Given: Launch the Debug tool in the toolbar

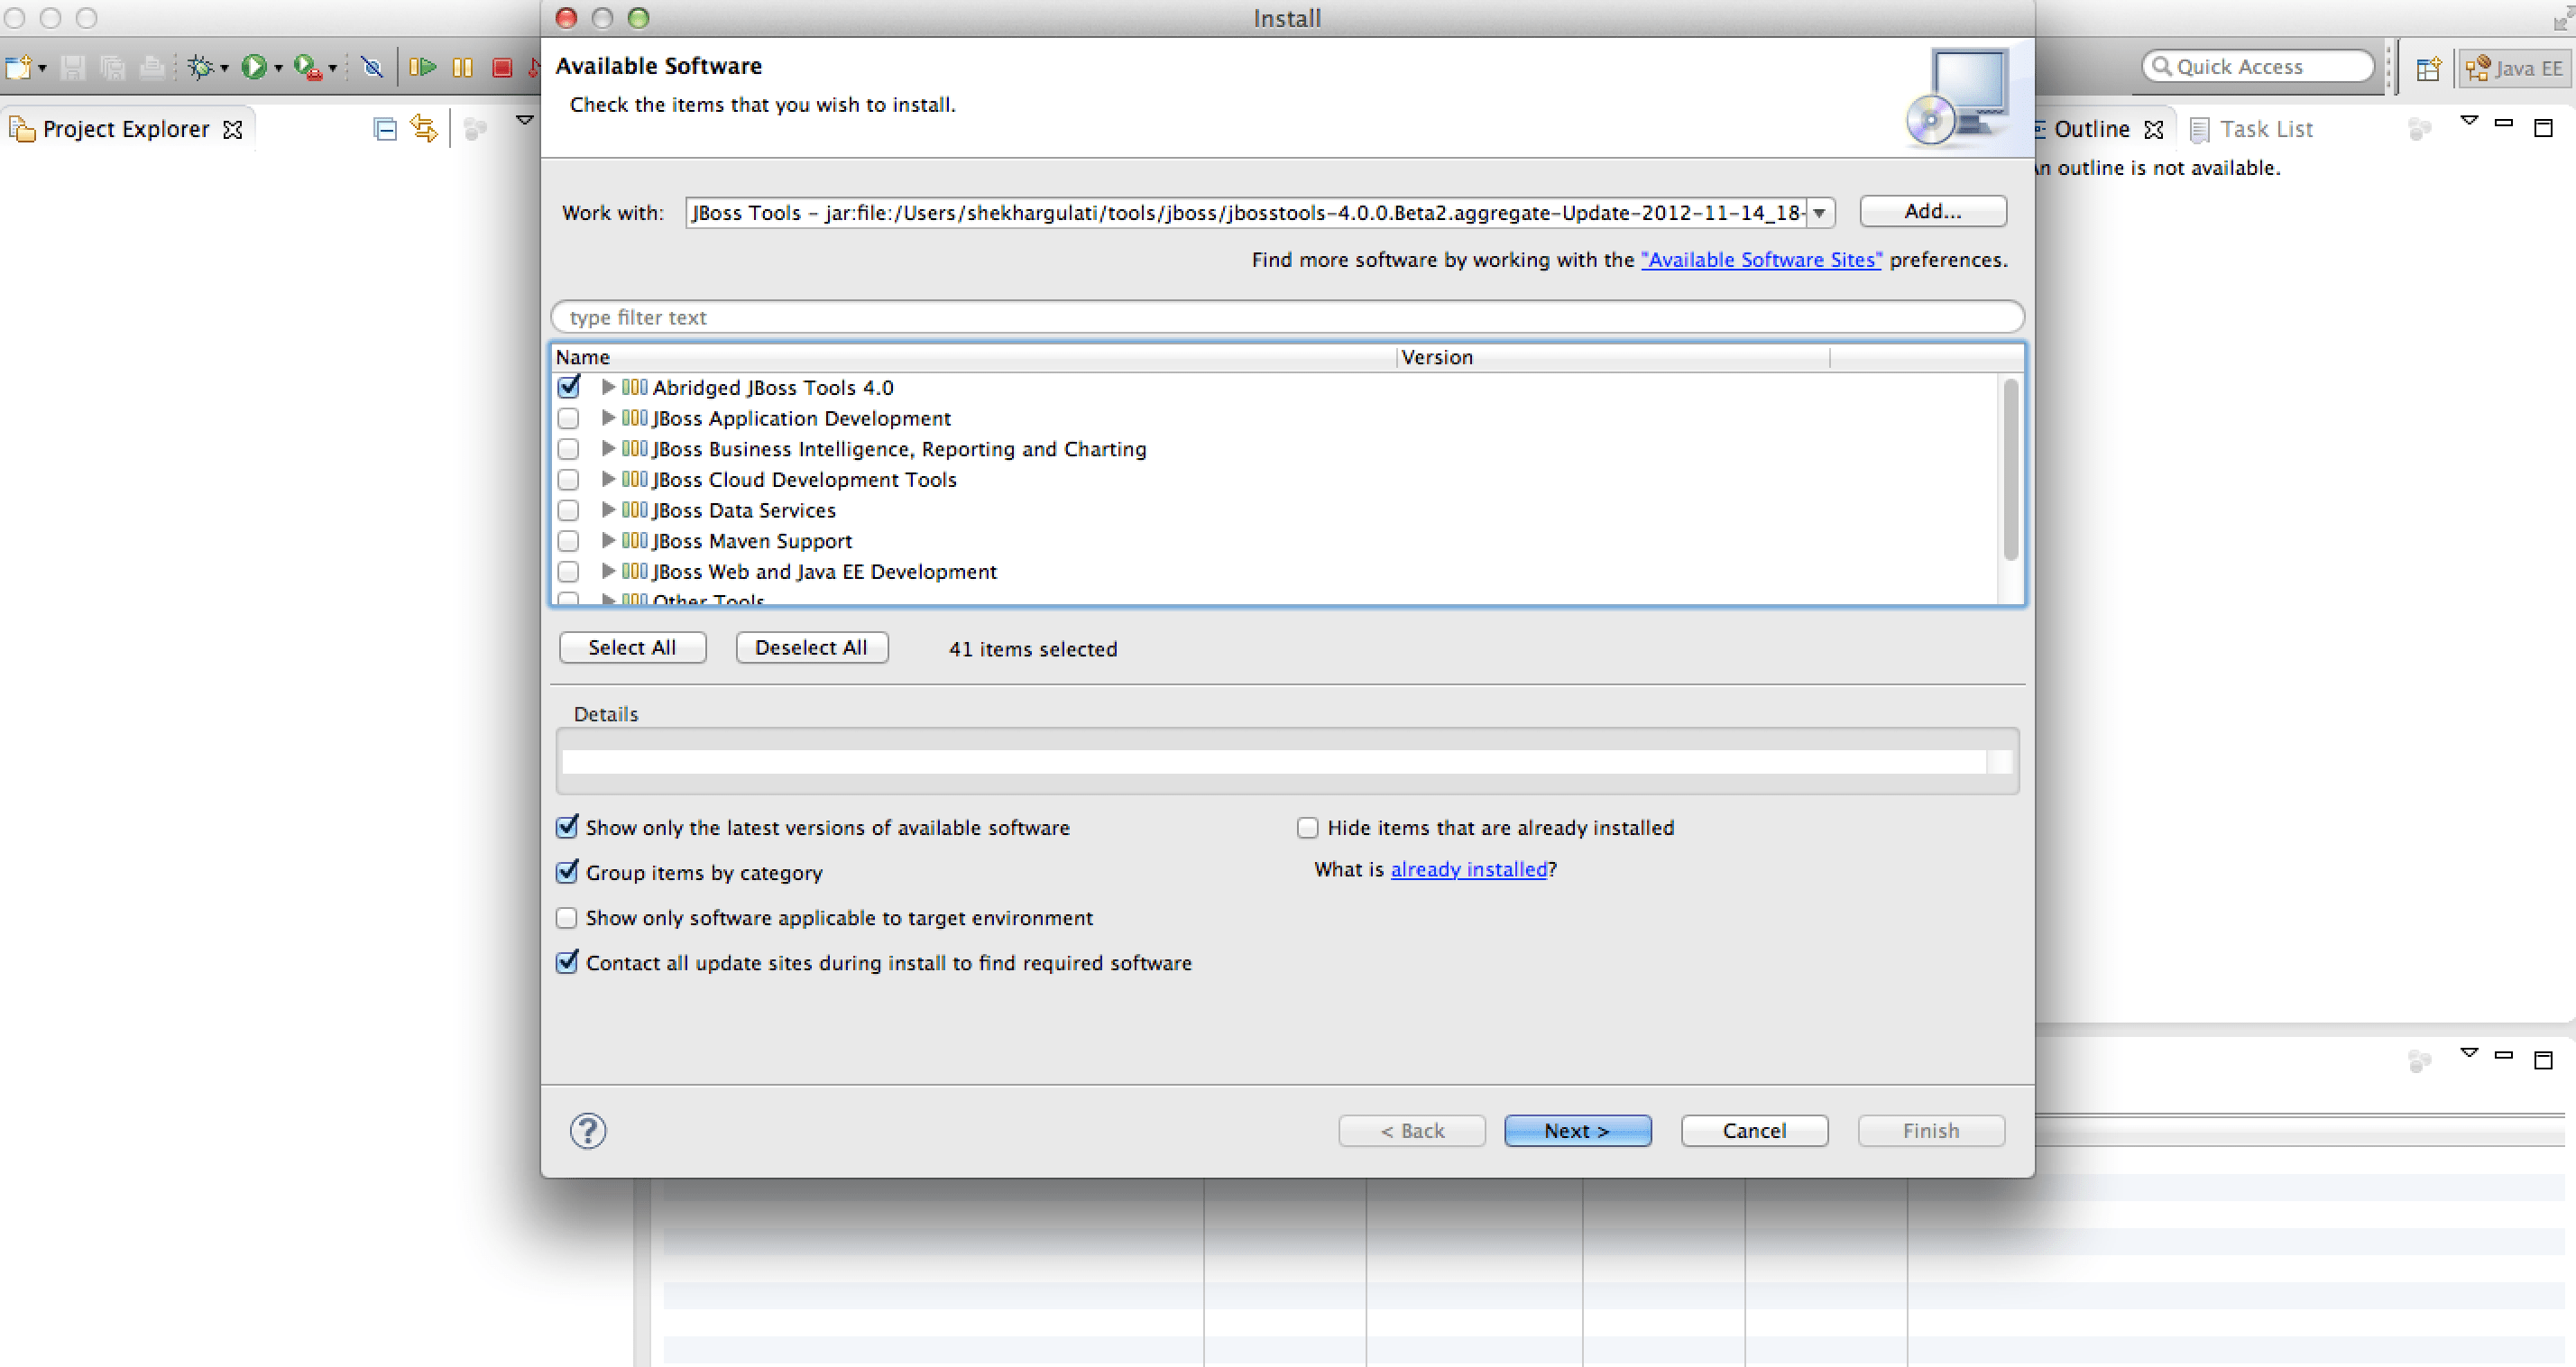Looking at the screenshot, I should tap(201, 67).
